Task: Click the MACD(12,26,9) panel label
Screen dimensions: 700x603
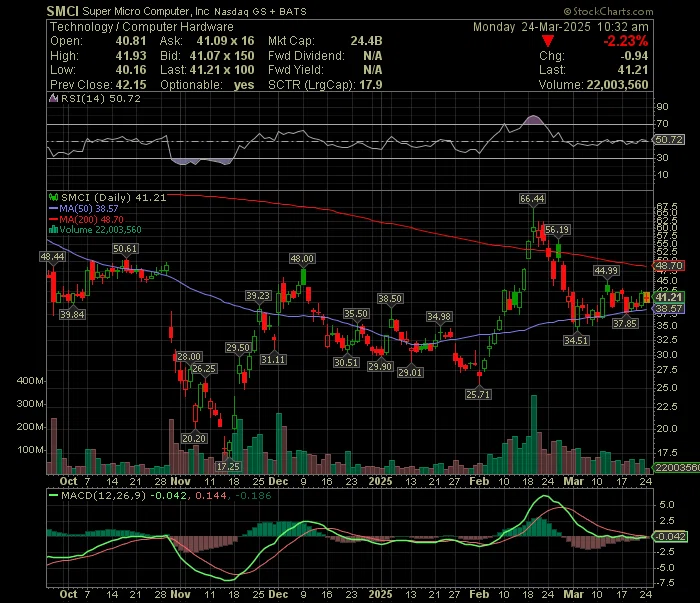Action: point(104,495)
